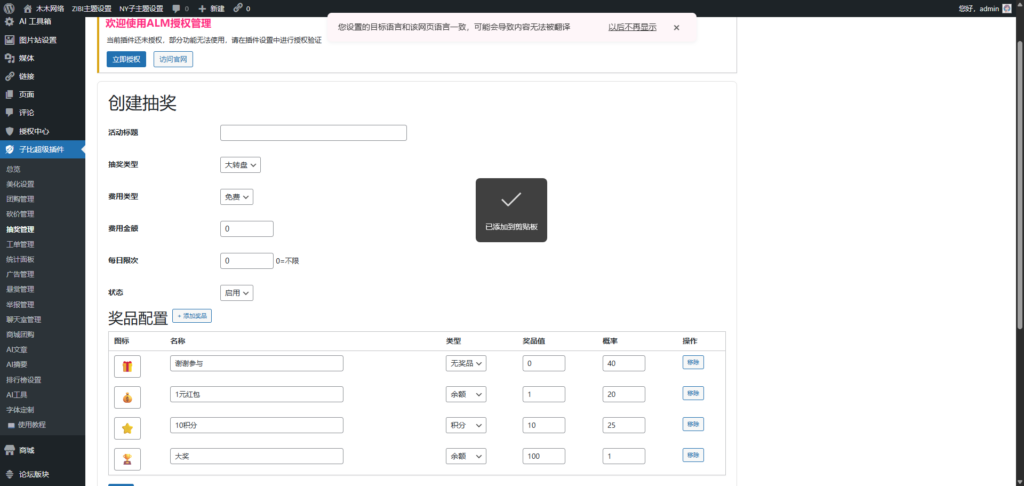Select 团购管理 in the sidebar submenu
Viewport: 1024px width, 486px height.
(20, 199)
